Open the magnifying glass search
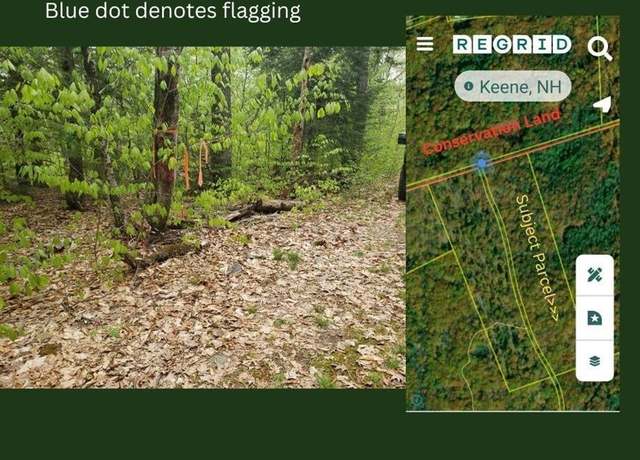The width and height of the screenshot is (640, 460). point(600,49)
